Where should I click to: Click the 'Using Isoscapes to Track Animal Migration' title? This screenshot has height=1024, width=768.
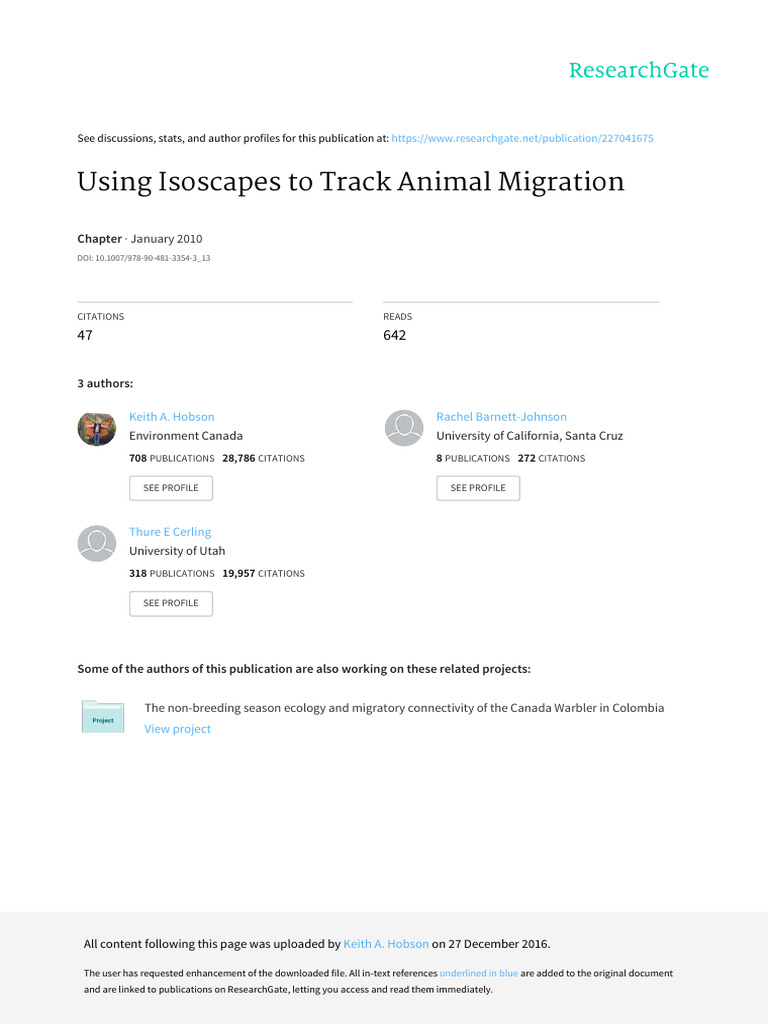pos(351,182)
